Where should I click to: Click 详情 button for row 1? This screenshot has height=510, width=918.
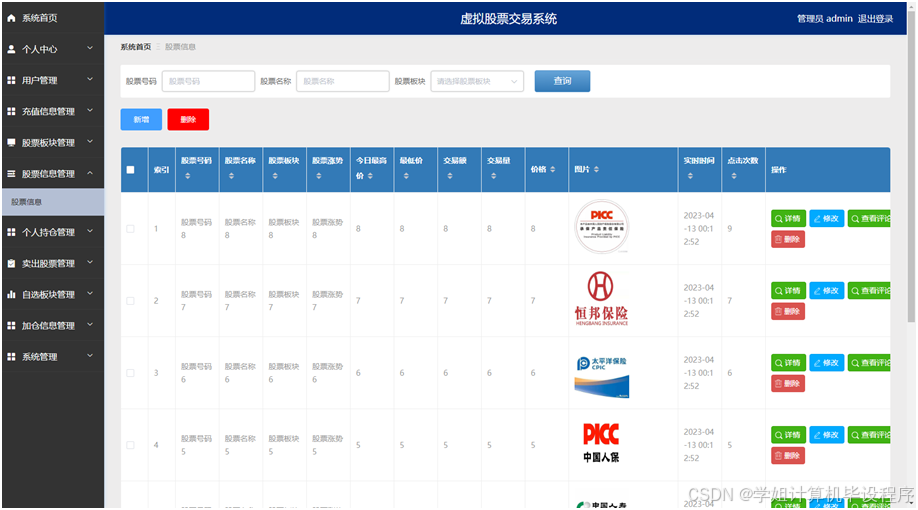click(788, 218)
